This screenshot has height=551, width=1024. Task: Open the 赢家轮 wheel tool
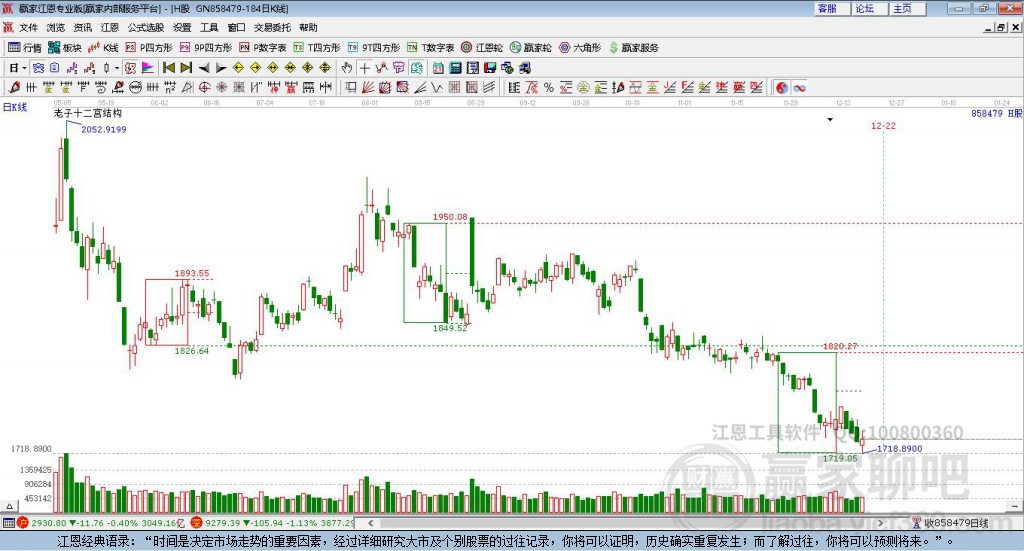pos(530,48)
